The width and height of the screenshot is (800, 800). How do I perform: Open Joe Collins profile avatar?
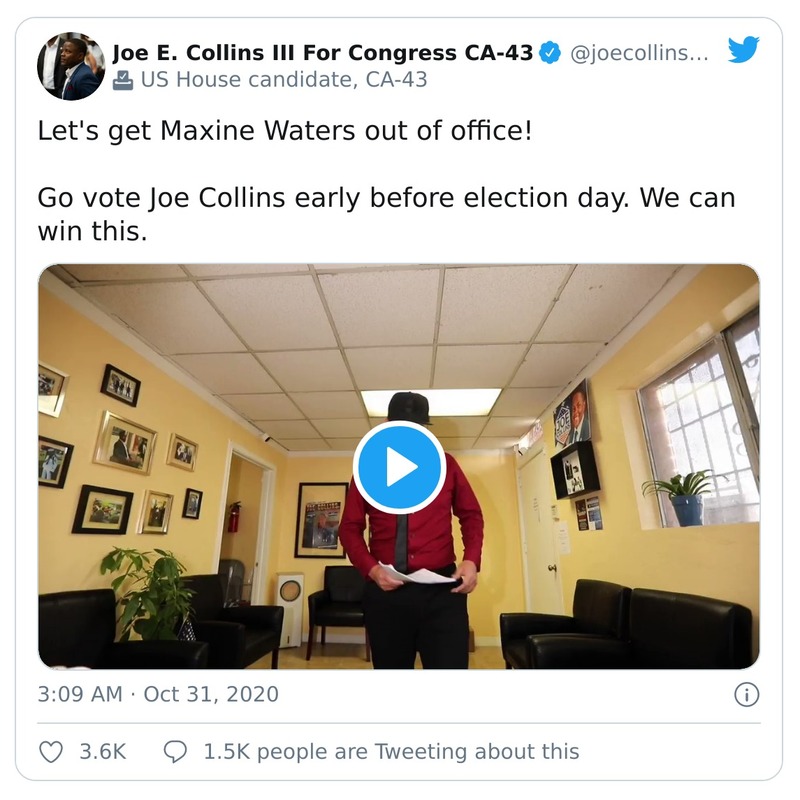point(71,66)
